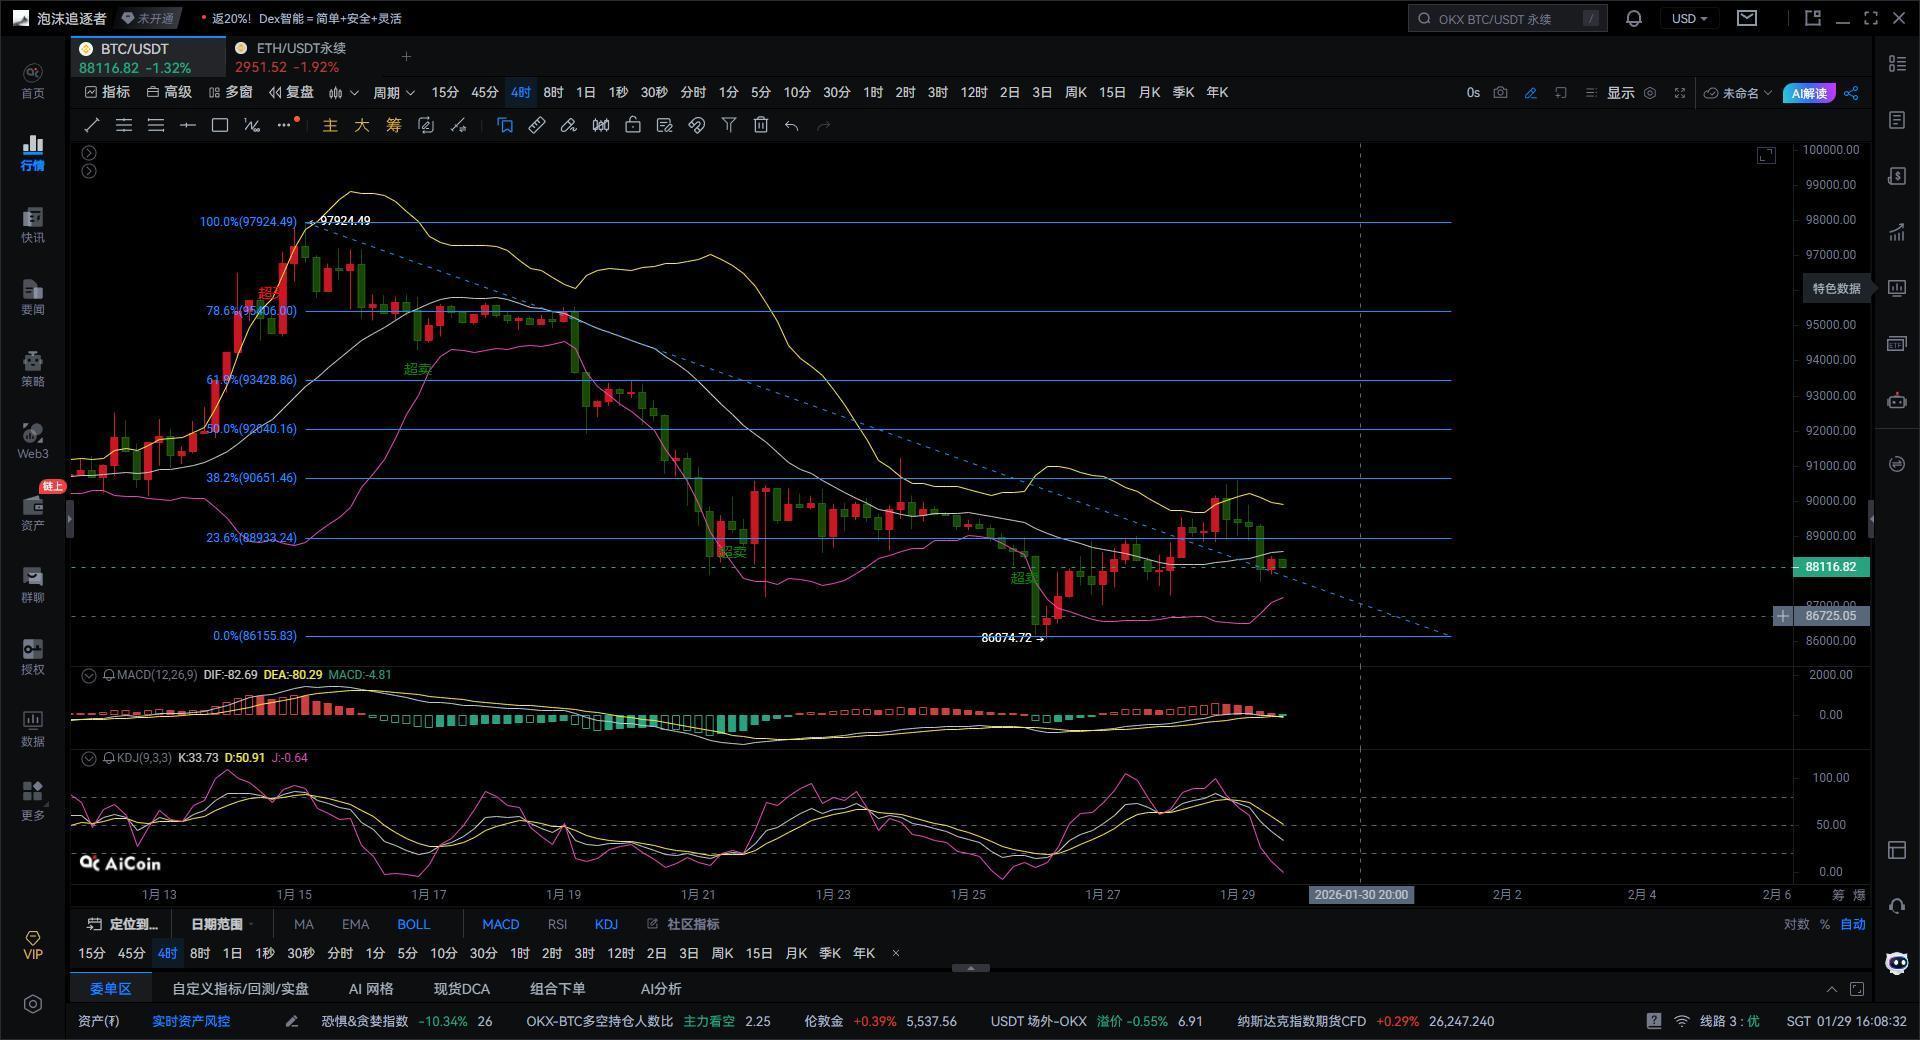This screenshot has height=1040, width=1920.
Task: Click the share icon beside AI解读
Action: click(x=1851, y=93)
